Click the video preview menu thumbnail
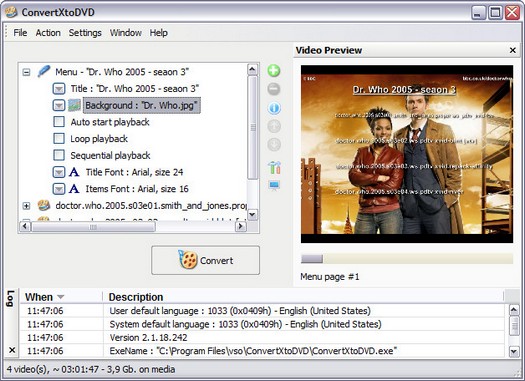 tap(407, 154)
